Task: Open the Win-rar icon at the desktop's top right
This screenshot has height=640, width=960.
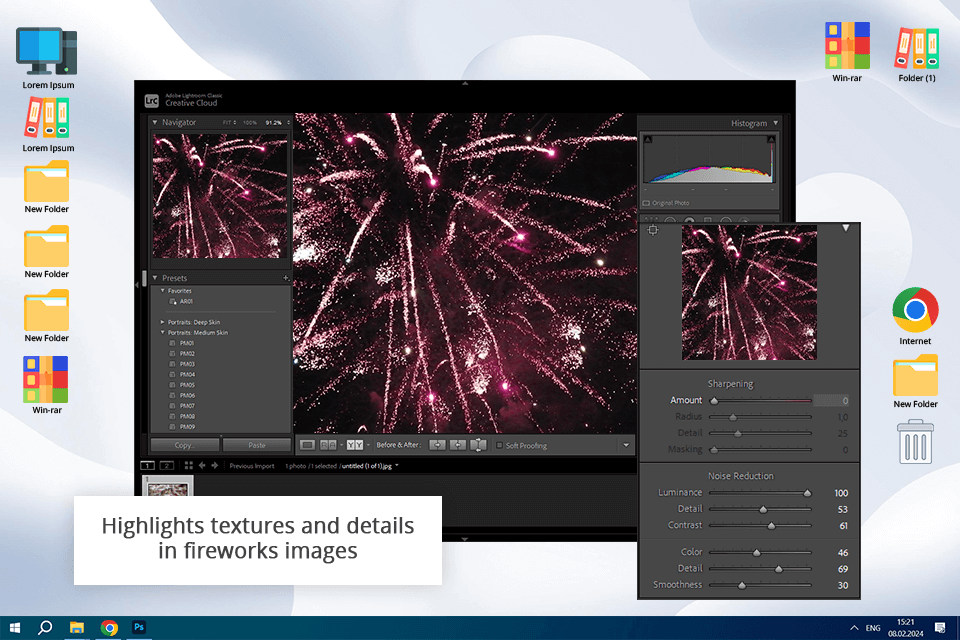Action: 847,45
